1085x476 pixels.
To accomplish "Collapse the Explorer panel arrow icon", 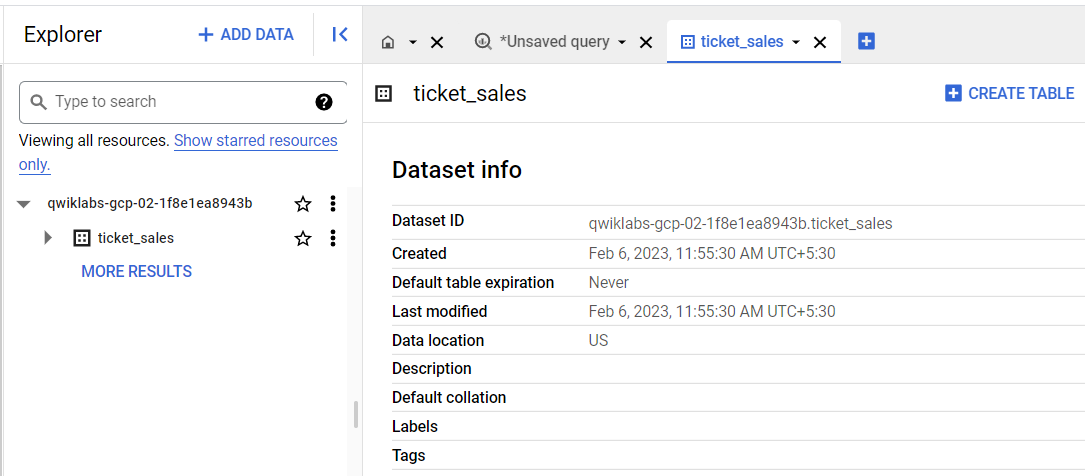I will 340,35.
